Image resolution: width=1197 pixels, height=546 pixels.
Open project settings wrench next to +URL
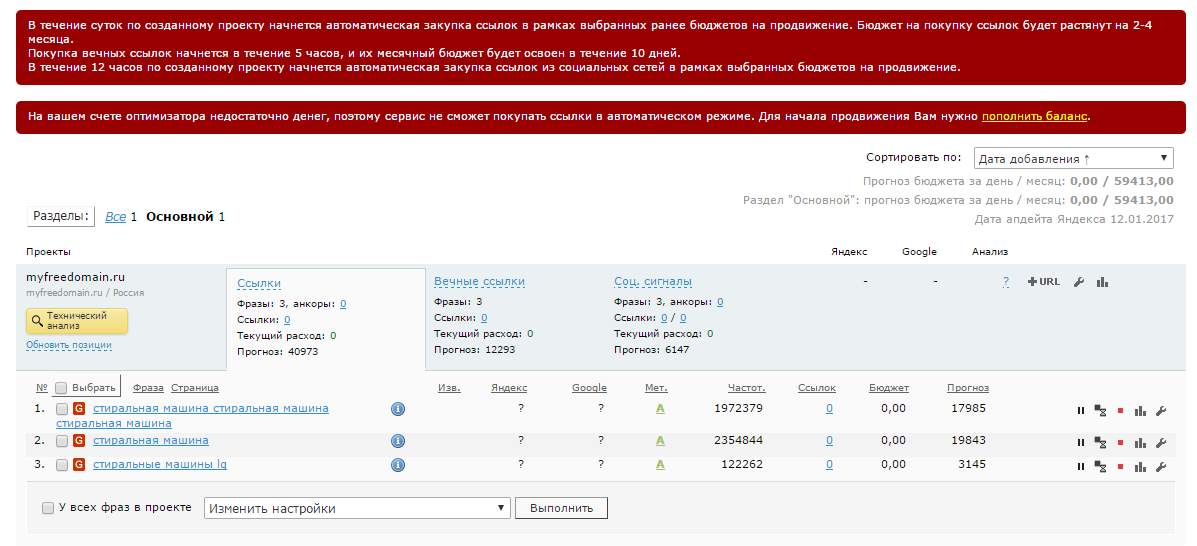[1079, 282]
